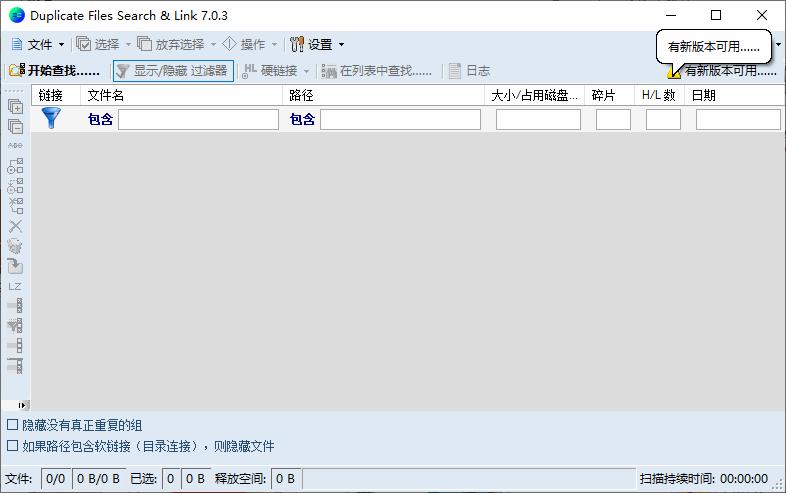Click 在列表中查找 button
Image resolution: width=786 pixels, height=493 pixels.
pyautogui.click(x=377, y=71)
